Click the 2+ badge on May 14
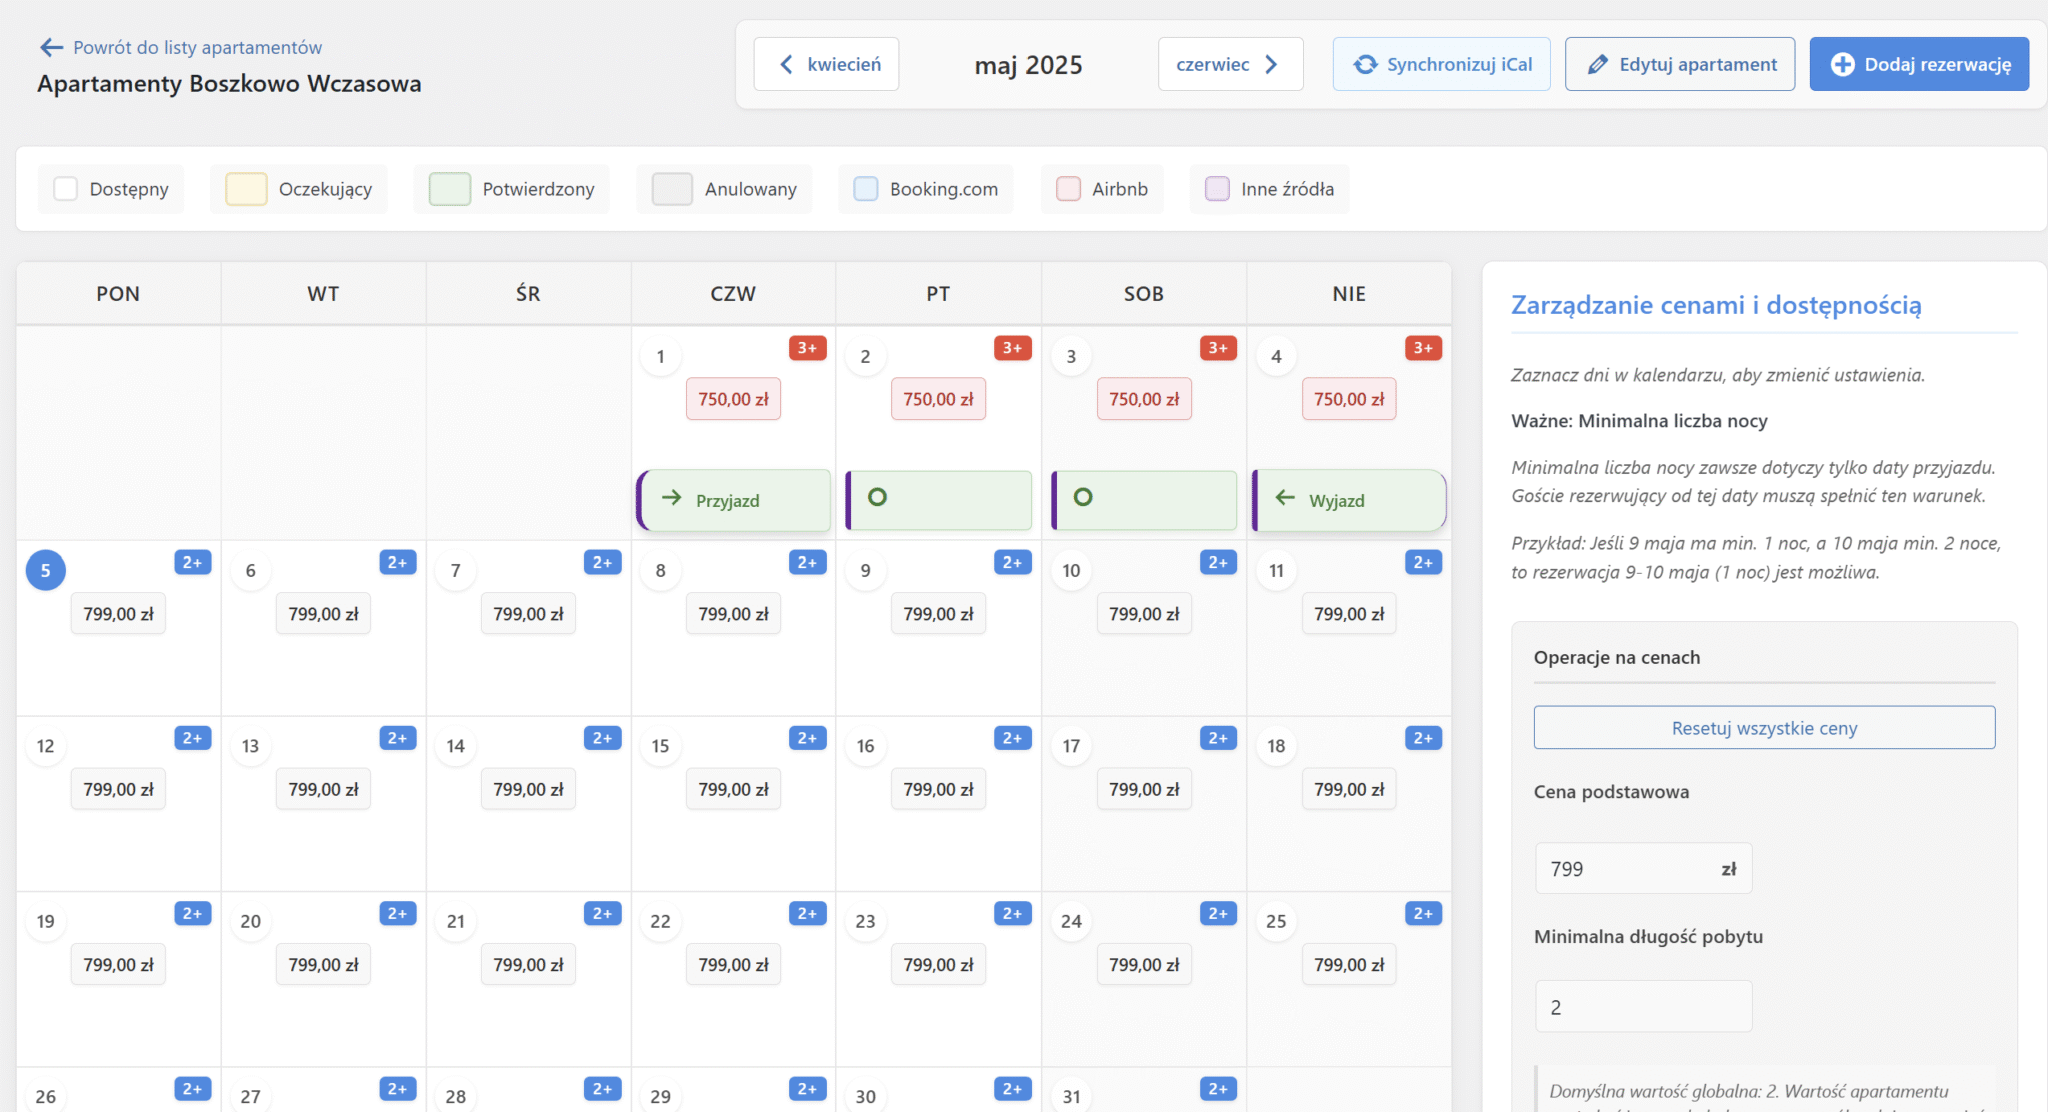This screenshot has width=2048, height=1112. 603,738
